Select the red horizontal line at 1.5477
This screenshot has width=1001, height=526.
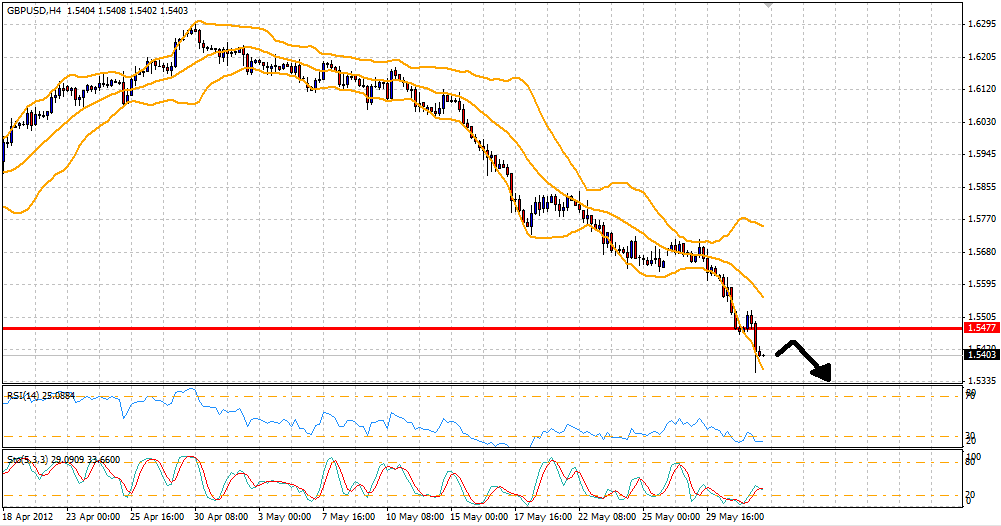point(482,328)
